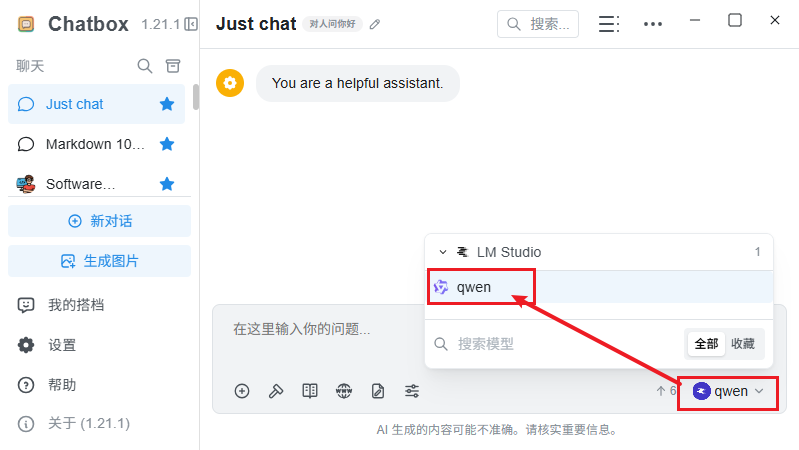The image size is (799, 450).
Task: Click the 生成图片 image generation button
Action: pyautogui.click(x=99, y=261)
